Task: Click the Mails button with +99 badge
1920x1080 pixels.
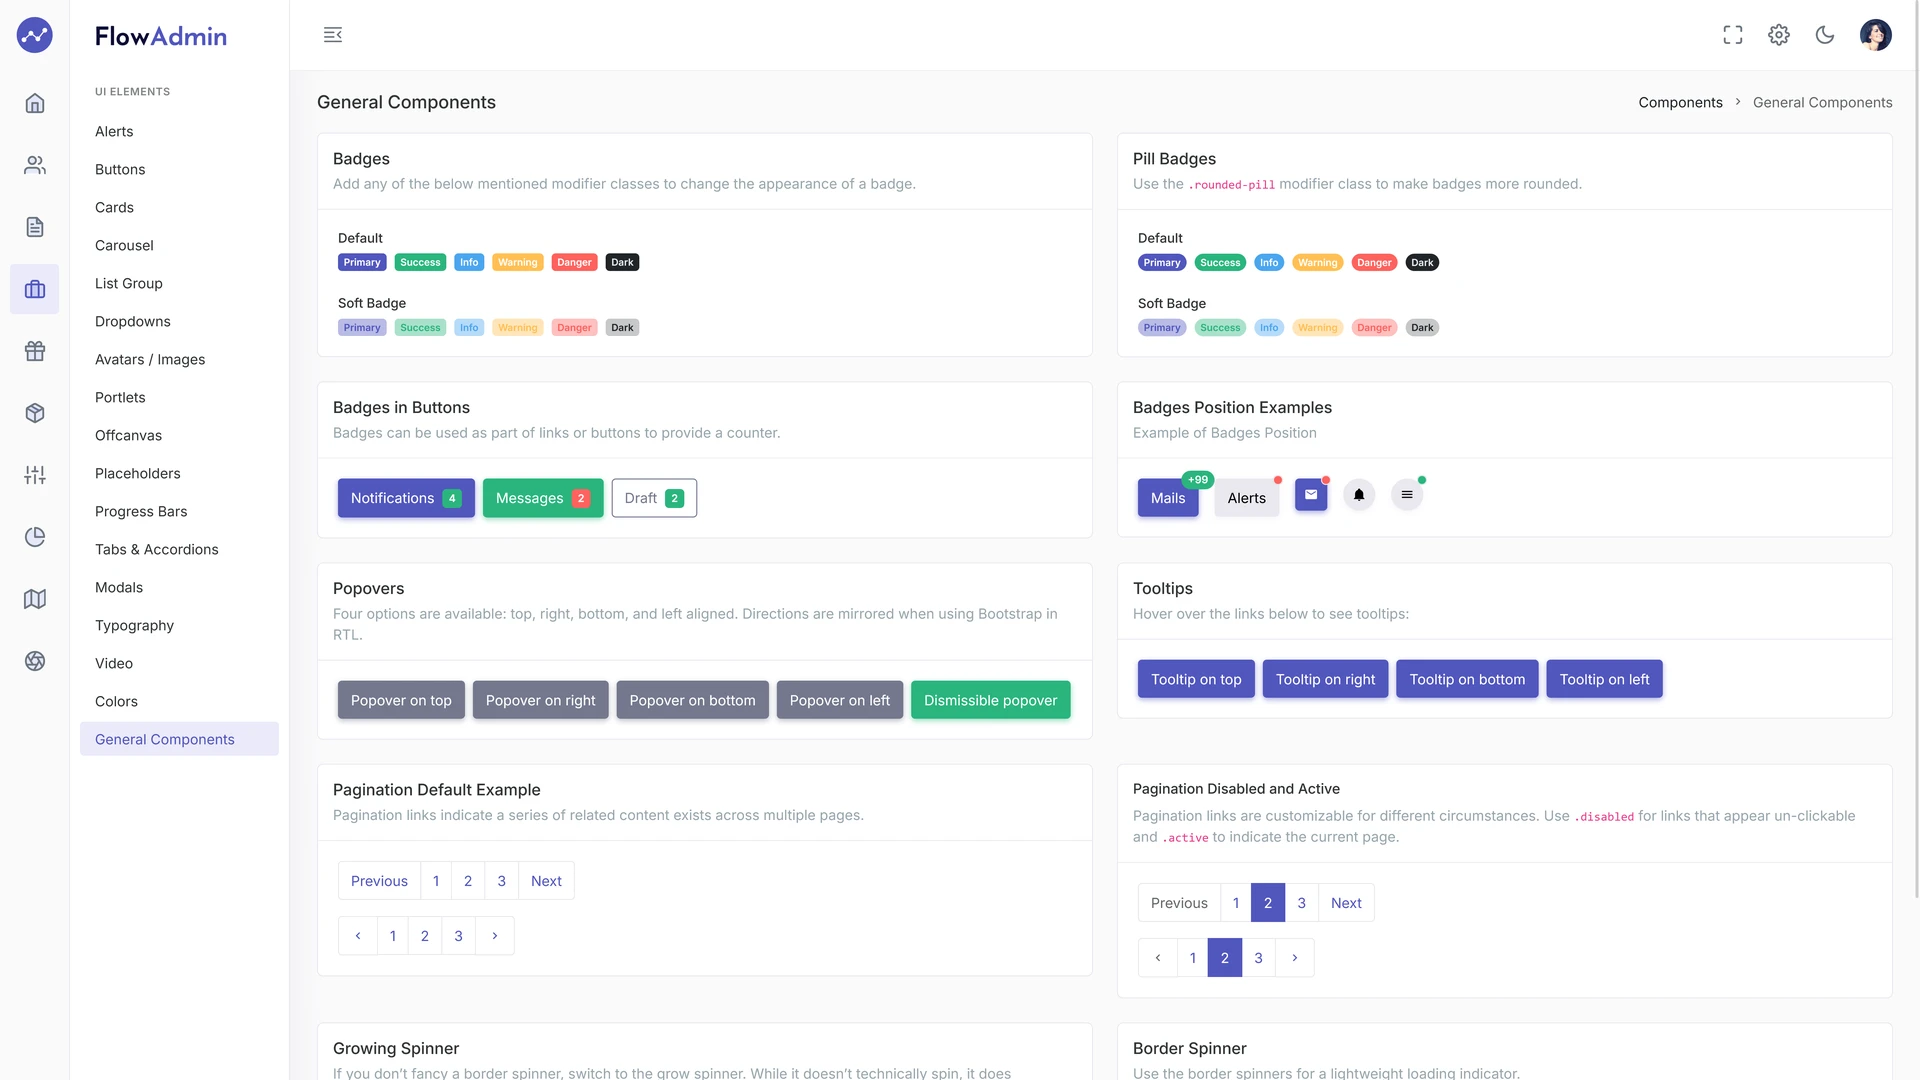Action: pyautogui.click(x=1168, y=498)
